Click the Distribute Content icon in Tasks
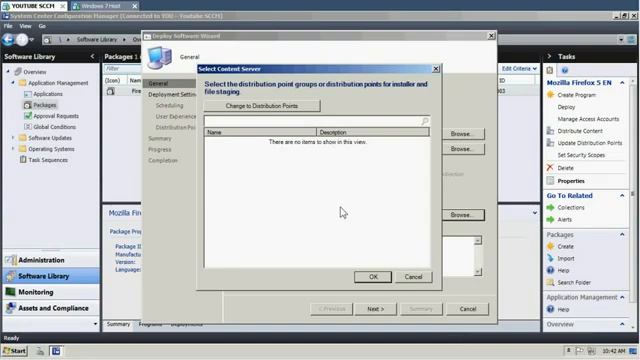Screen dimensions: 640x360 coord(550,131)
